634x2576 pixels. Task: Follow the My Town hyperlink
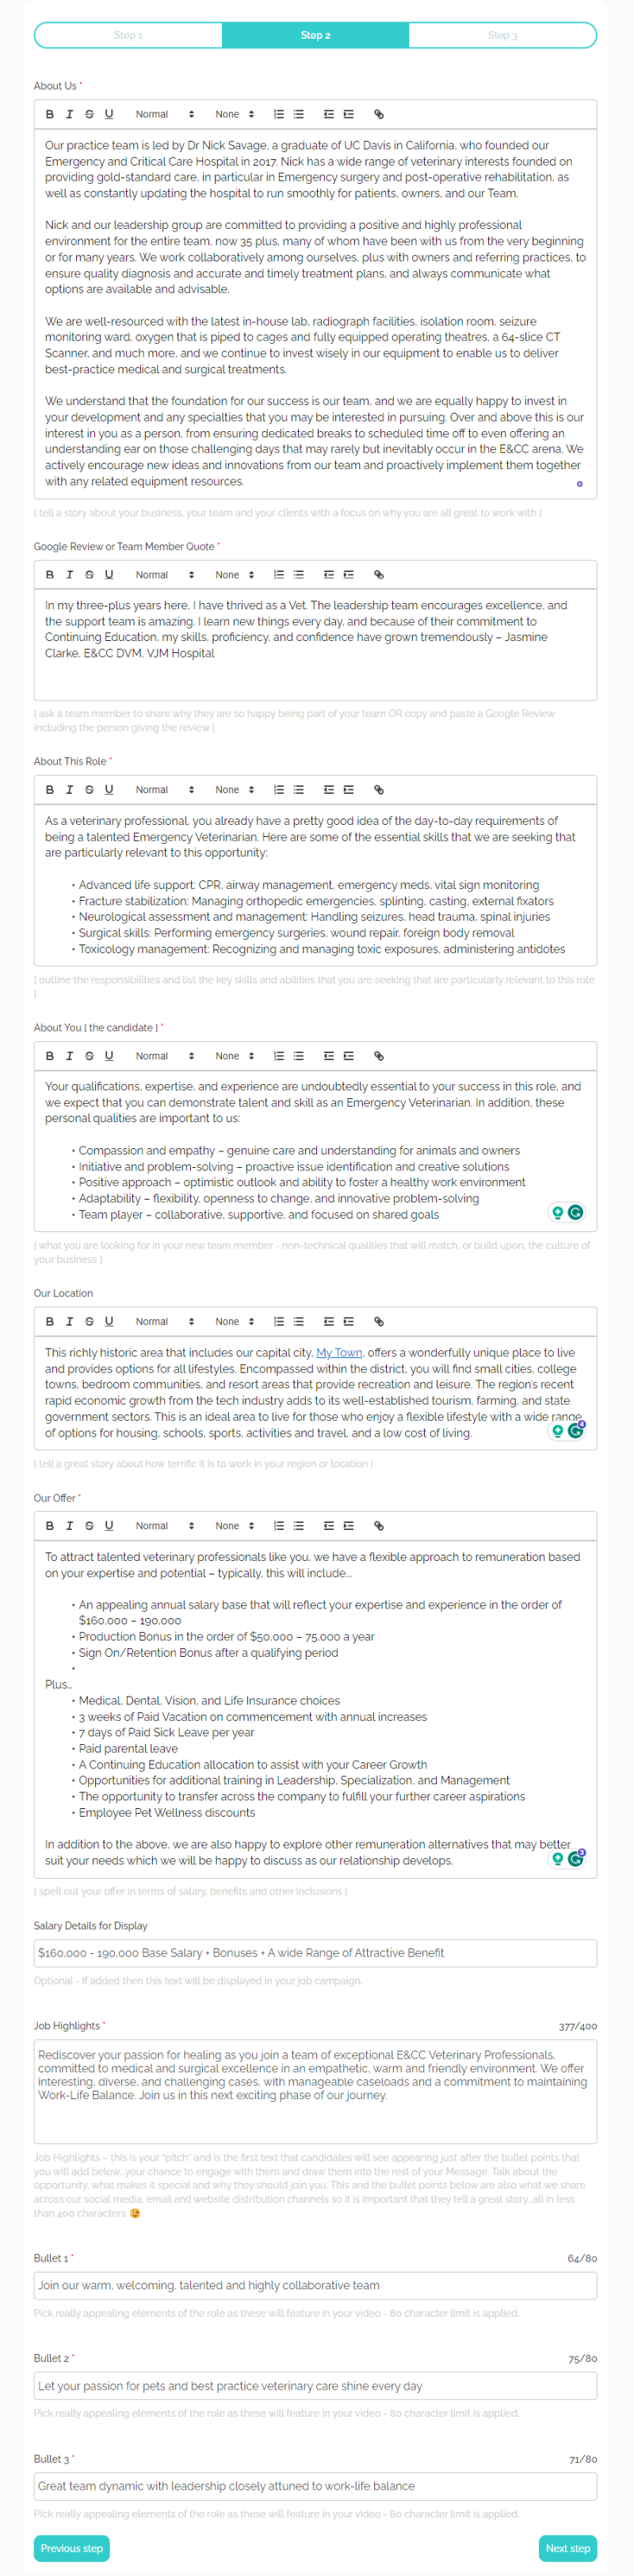coord(339,1353)
